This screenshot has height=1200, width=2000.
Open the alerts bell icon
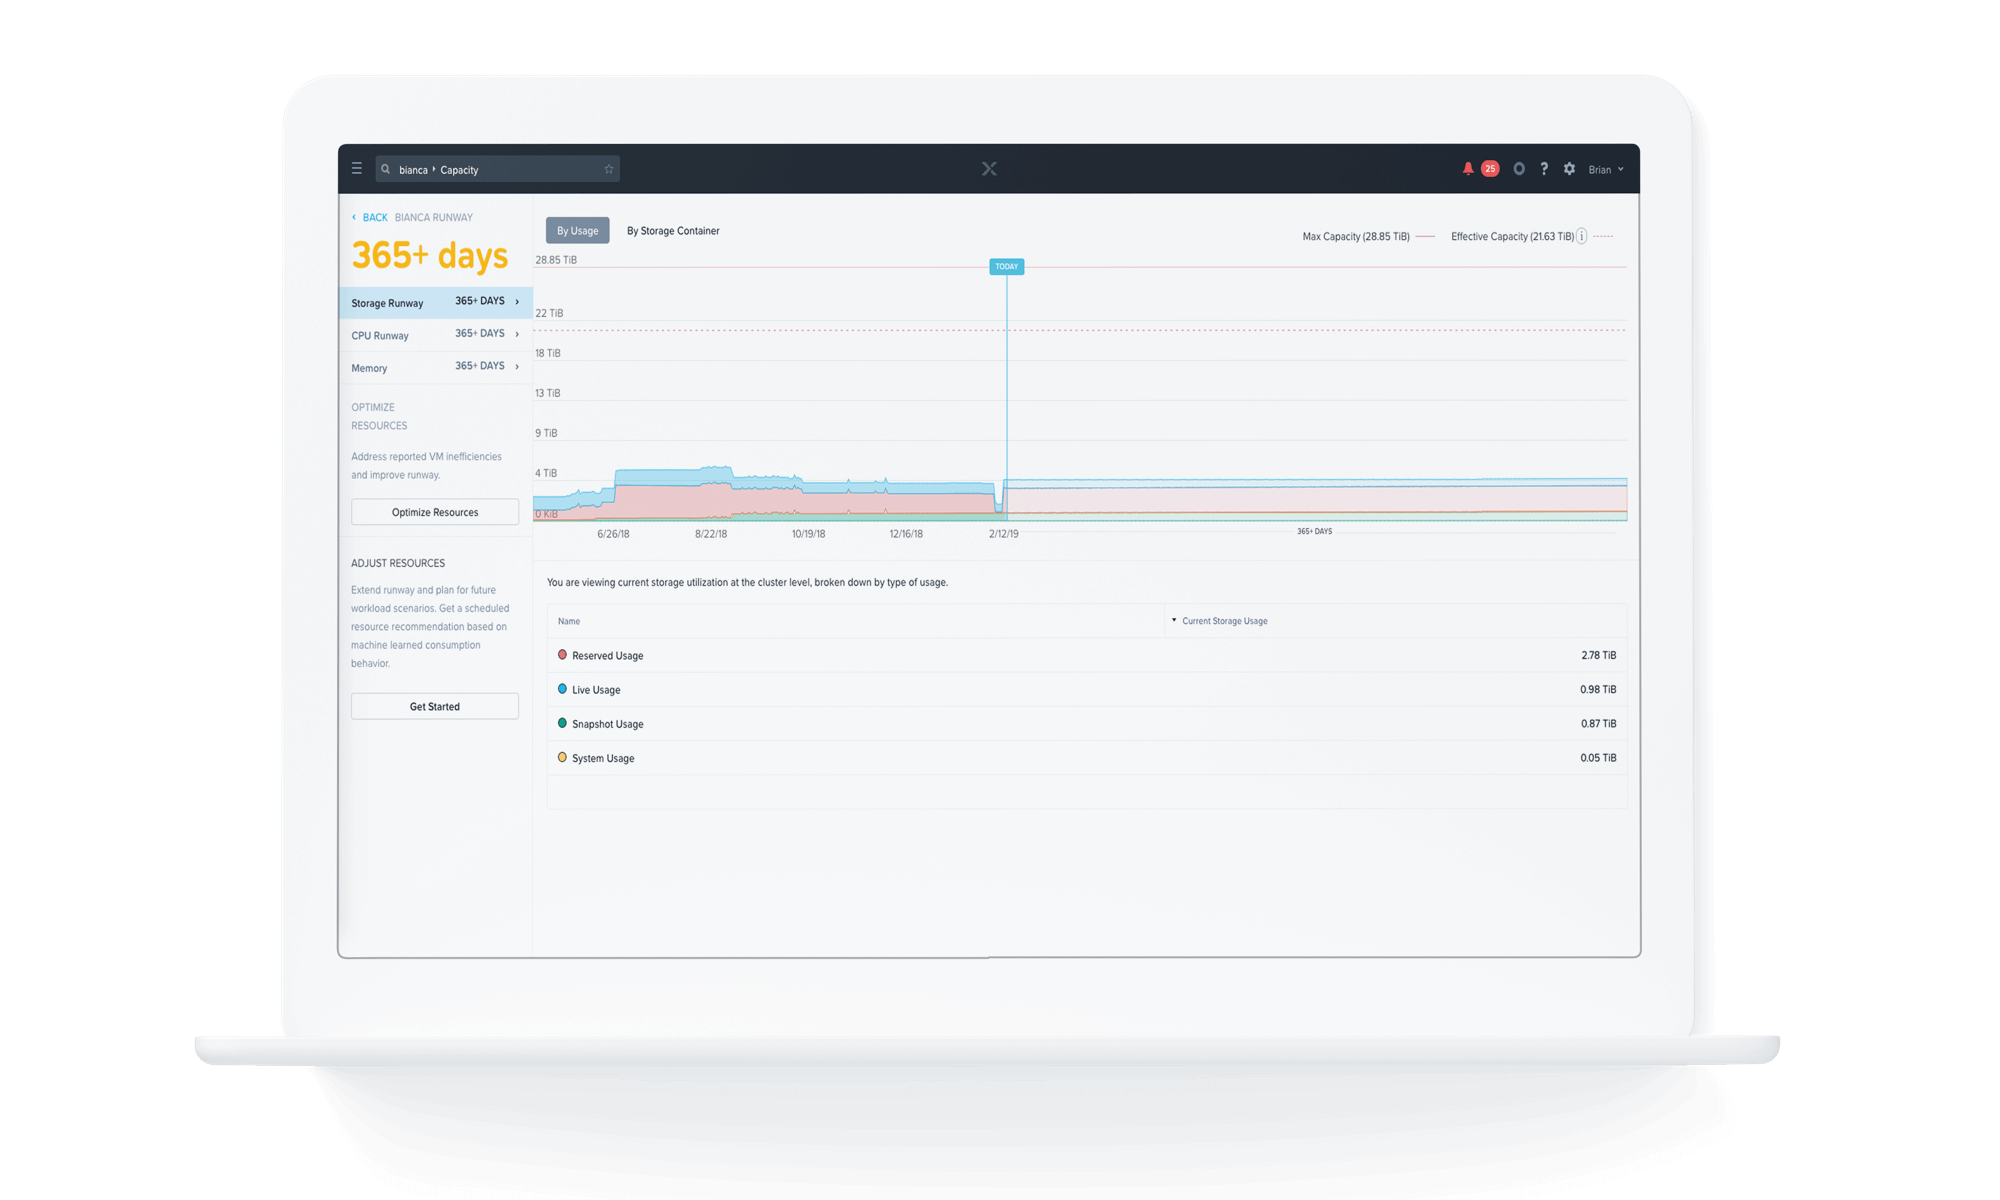[1468, 169]
